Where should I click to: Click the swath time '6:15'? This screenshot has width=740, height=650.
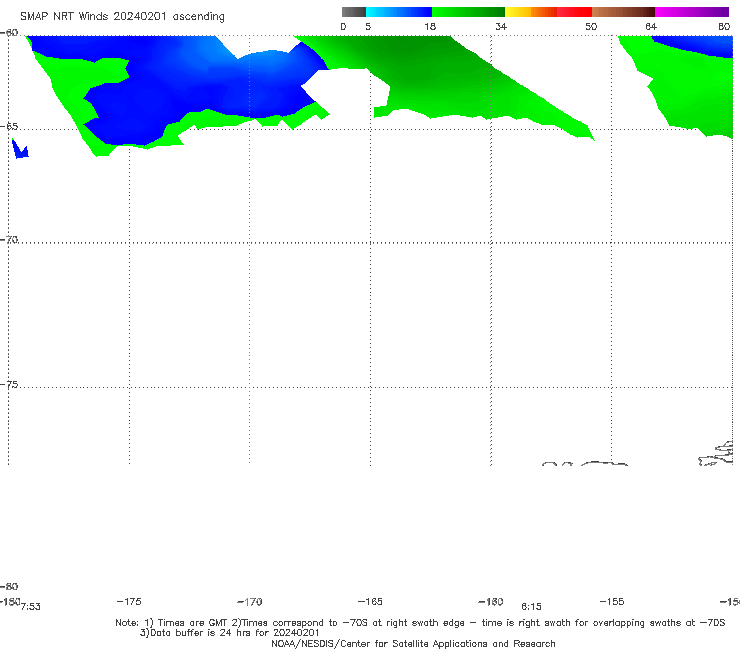point(531,607)
